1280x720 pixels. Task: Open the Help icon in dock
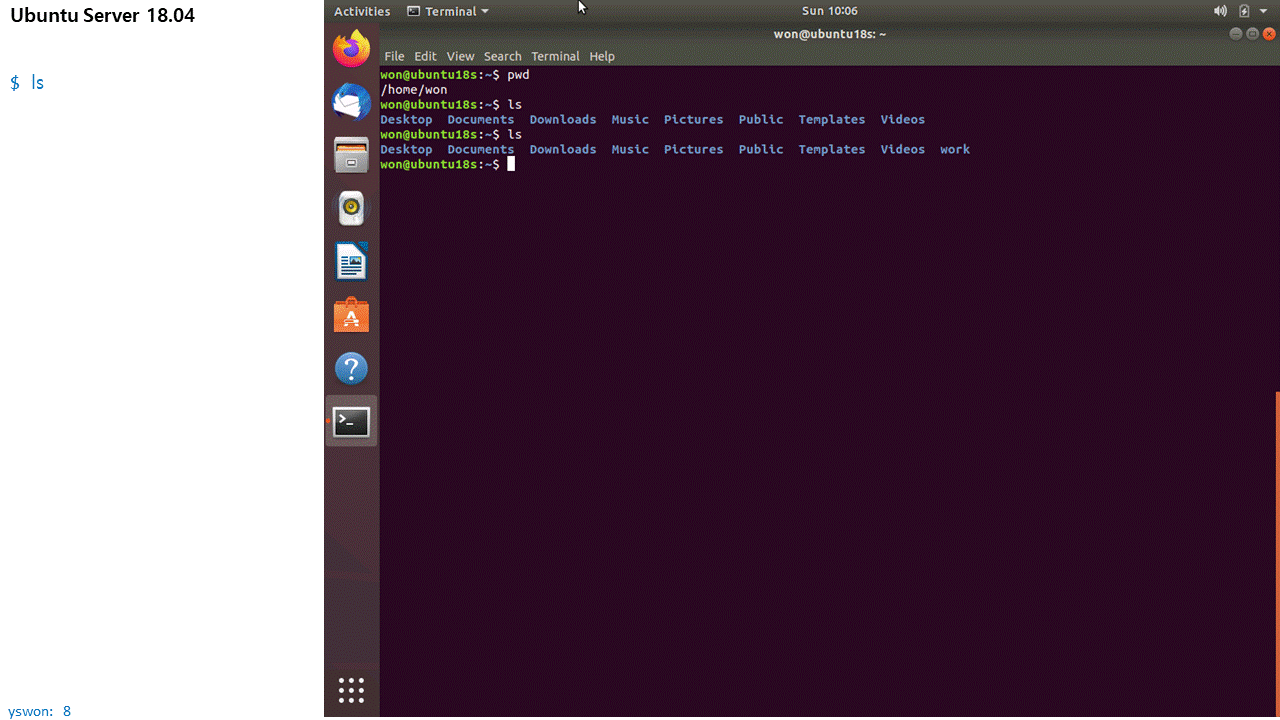[351, 369]
